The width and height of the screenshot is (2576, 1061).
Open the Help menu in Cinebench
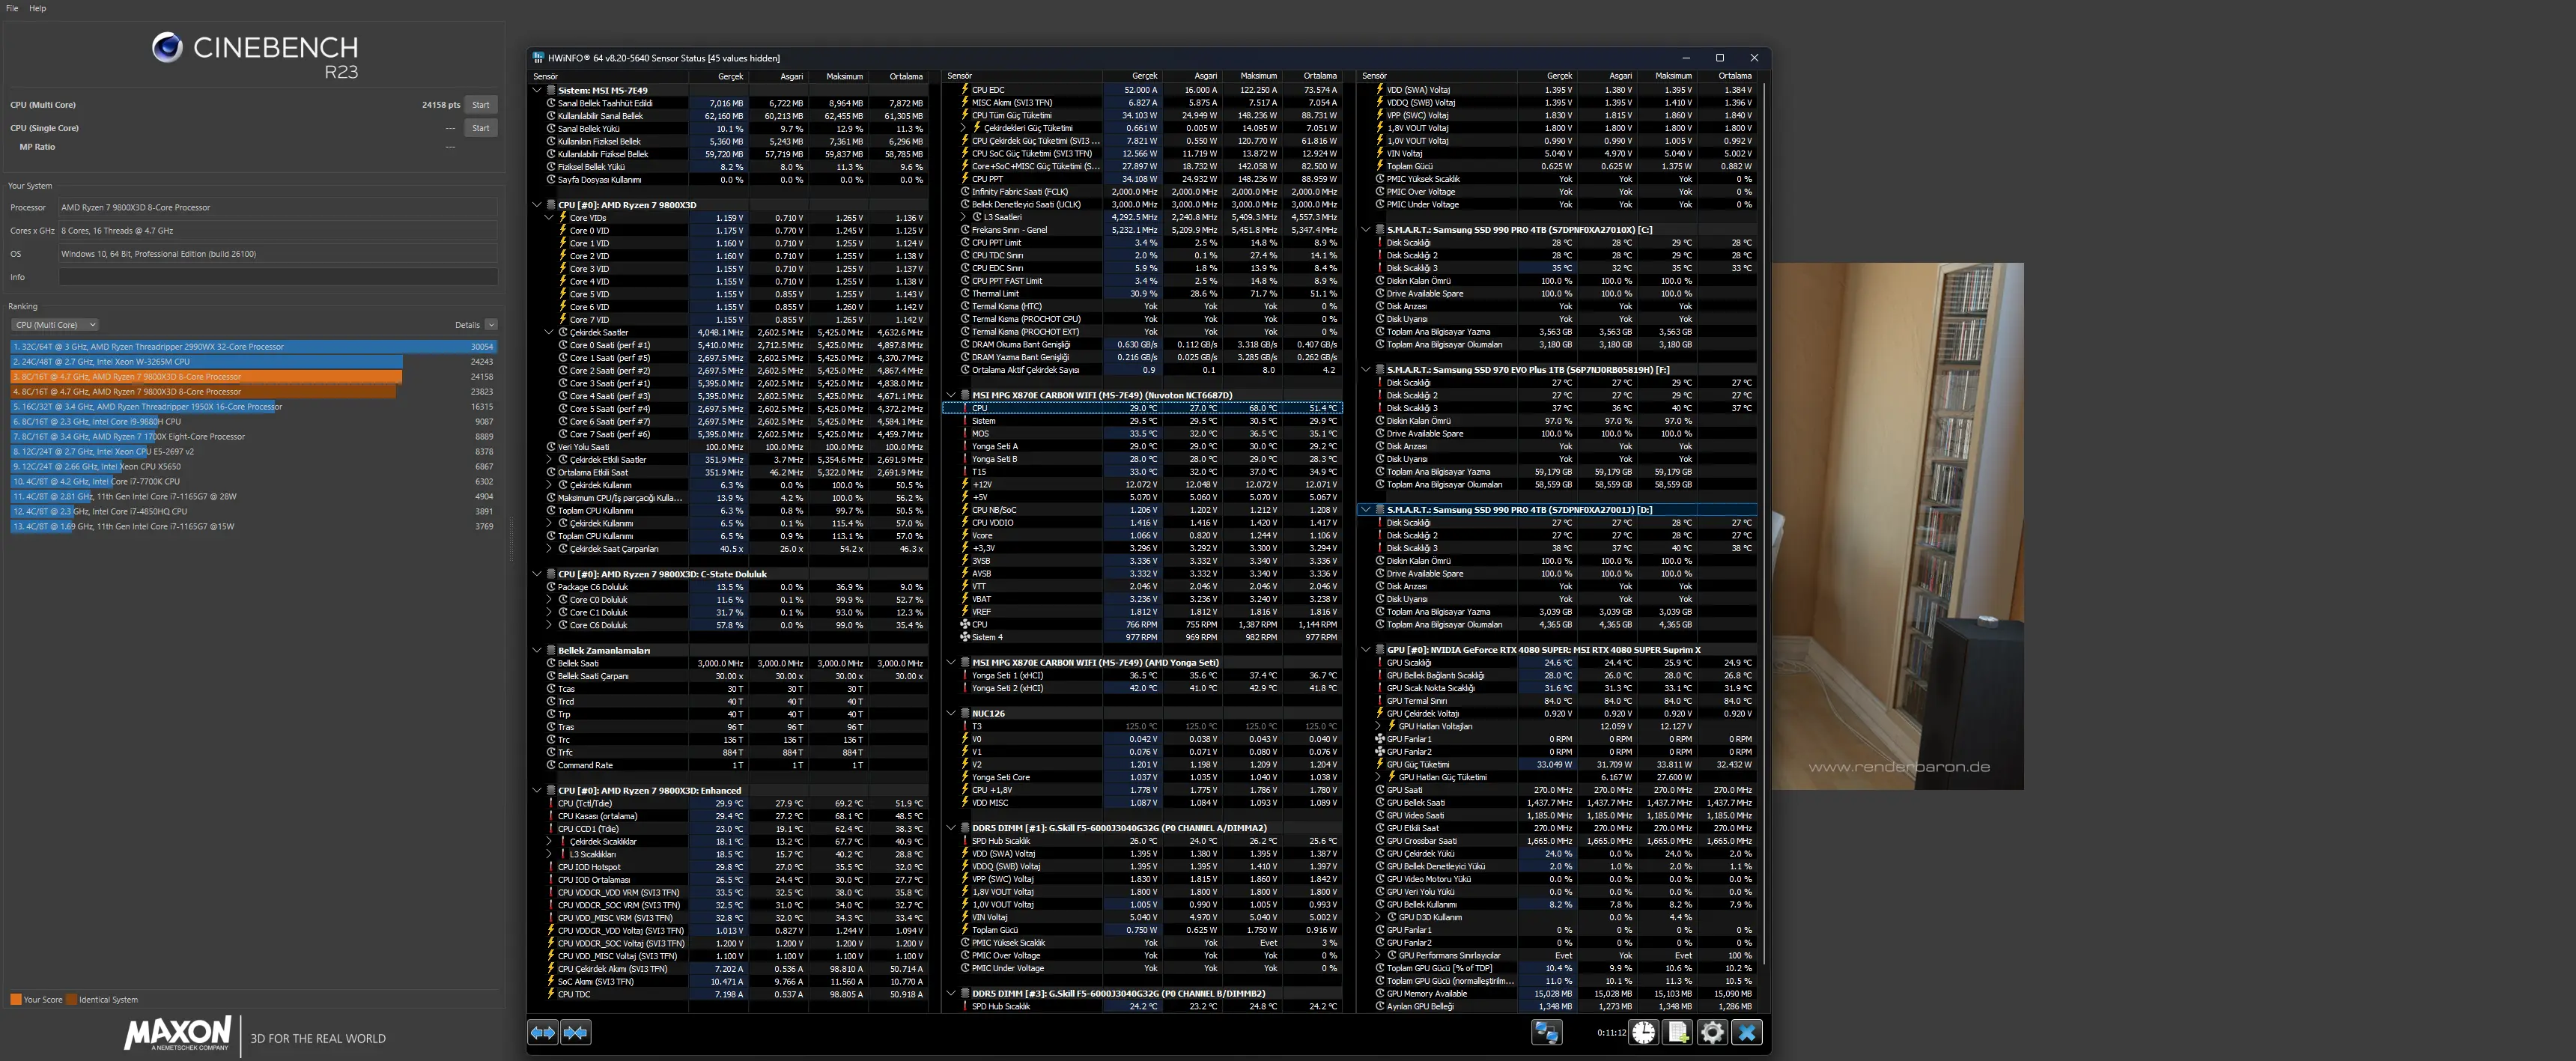point(37,8)
